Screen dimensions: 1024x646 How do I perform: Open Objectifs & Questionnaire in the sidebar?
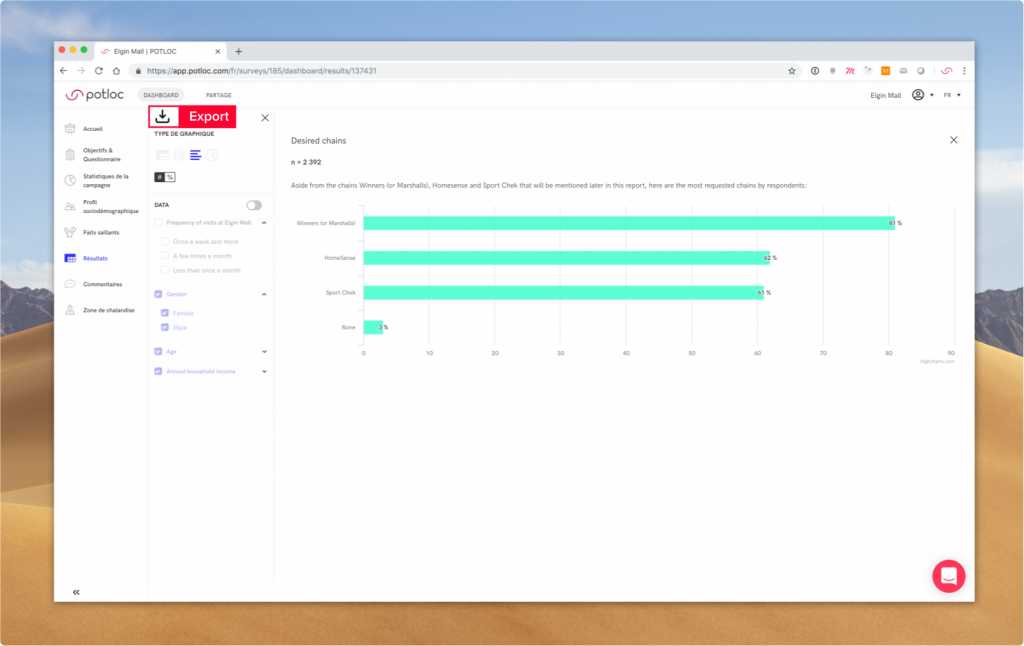102,154
